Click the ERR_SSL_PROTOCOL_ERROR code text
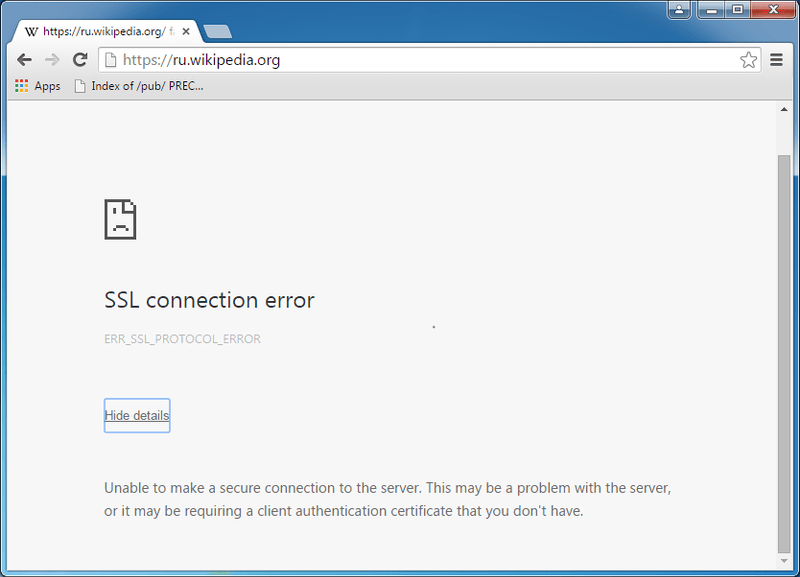Screen dimensions: 800x577 click(182, 339)
